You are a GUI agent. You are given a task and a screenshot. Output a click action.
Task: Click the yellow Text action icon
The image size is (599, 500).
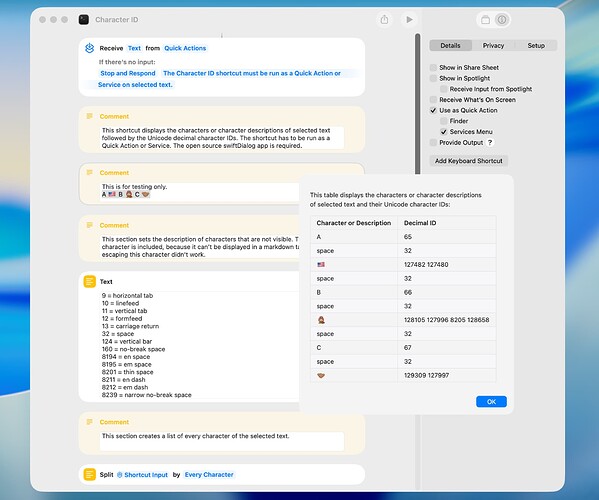point(89,282)
